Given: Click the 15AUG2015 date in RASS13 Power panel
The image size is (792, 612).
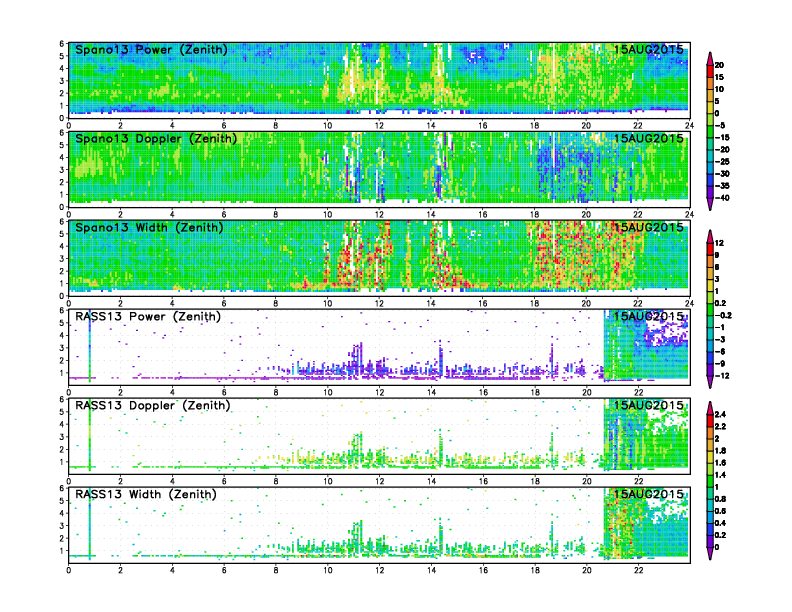Looking at the screenshot, I should pyautogui.click(x=649, y=316).
